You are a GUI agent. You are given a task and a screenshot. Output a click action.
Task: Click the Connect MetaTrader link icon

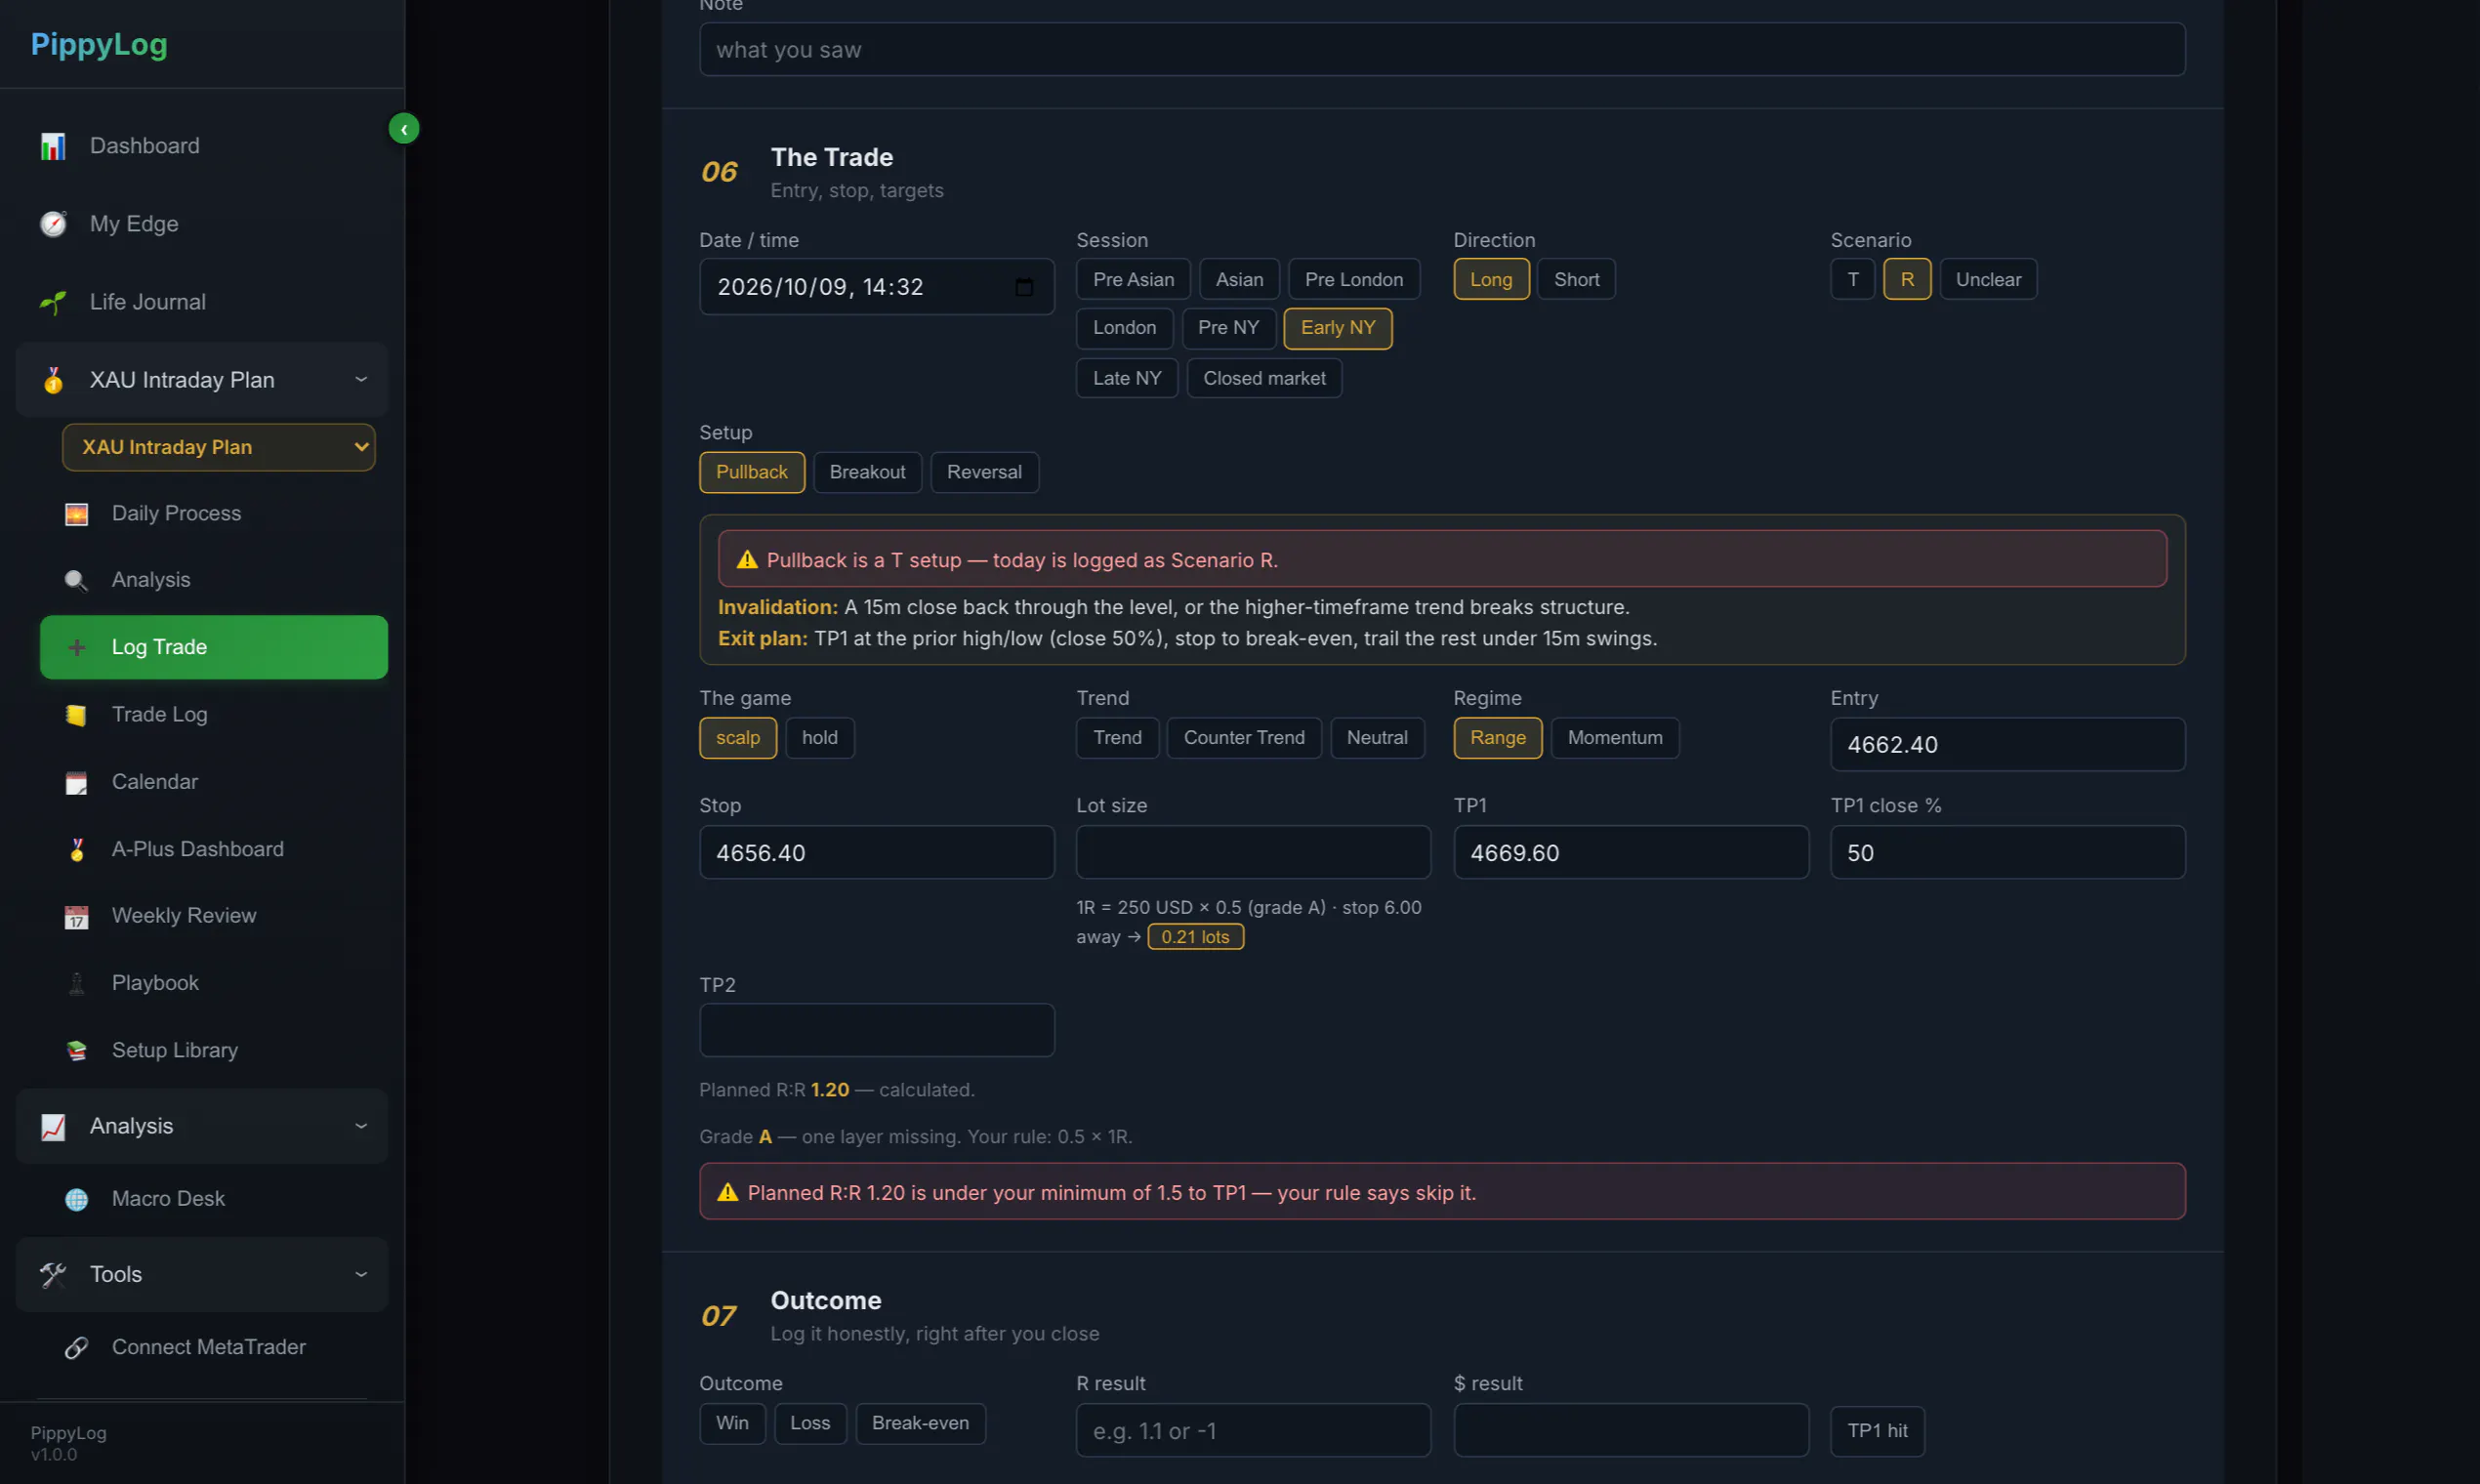point(76,1347)
